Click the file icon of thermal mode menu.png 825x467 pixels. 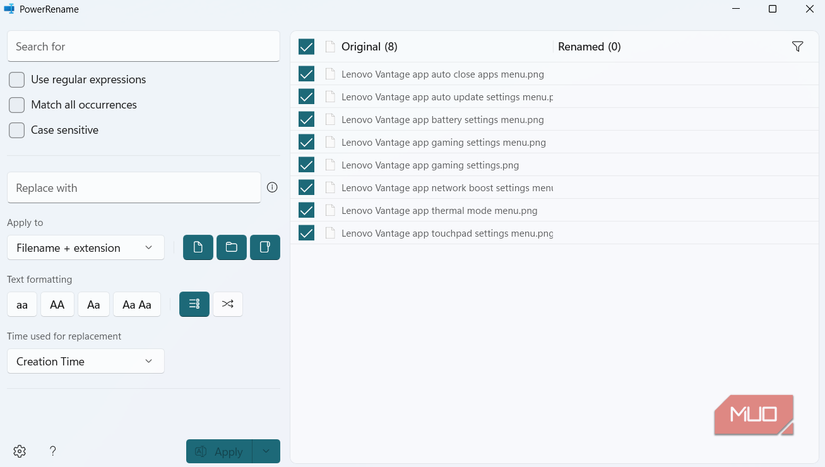(330, 210)
